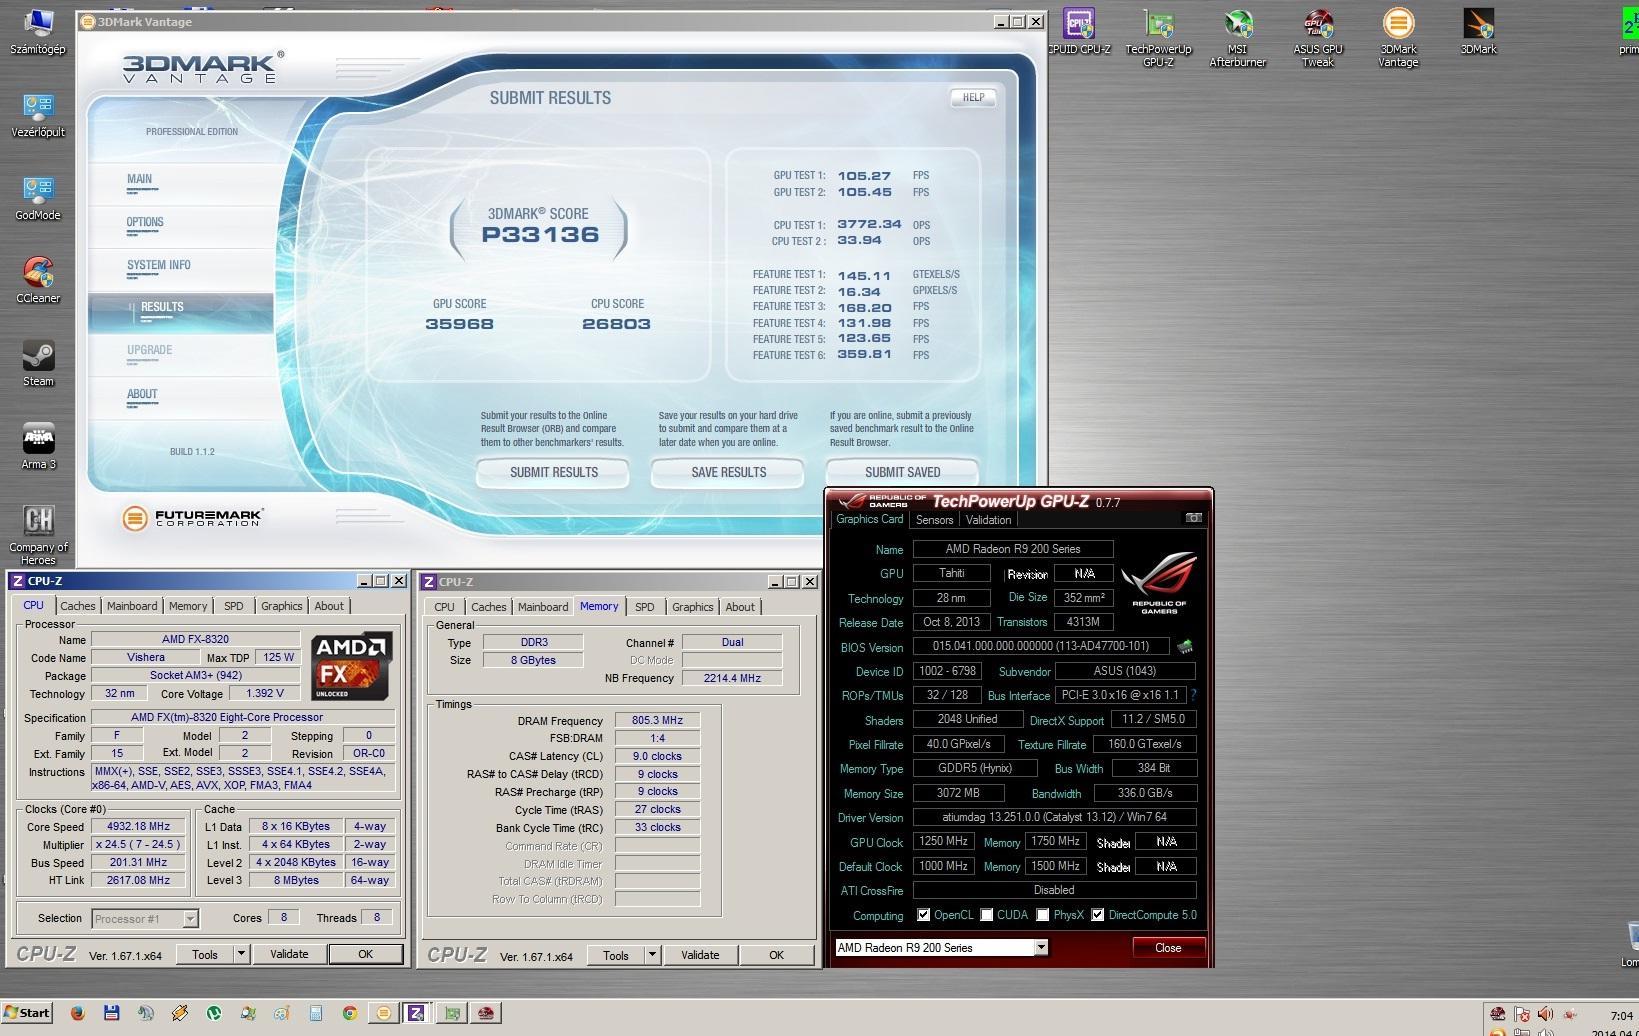Click the Close button in GPU-Z
Screen dimensions: 1639x1036
(x=1168, y=947)
